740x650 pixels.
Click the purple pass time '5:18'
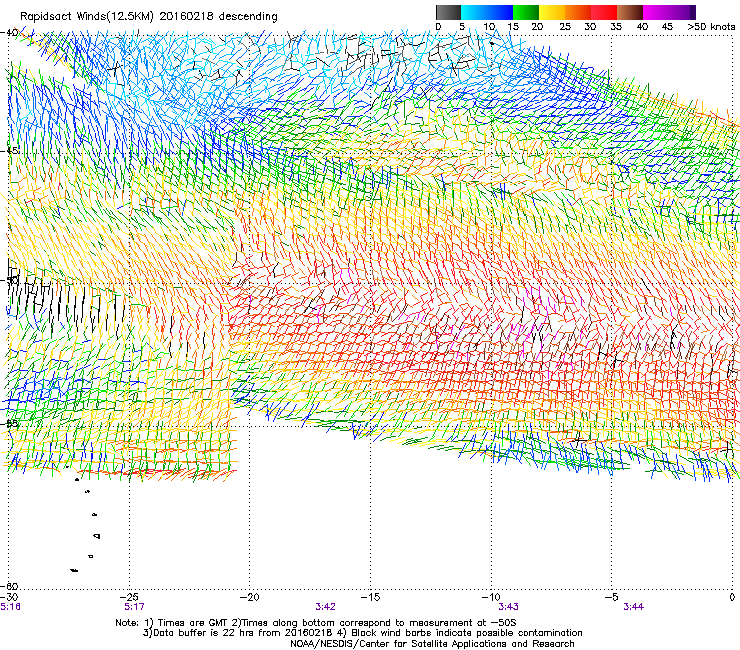[x=10, y=607]
